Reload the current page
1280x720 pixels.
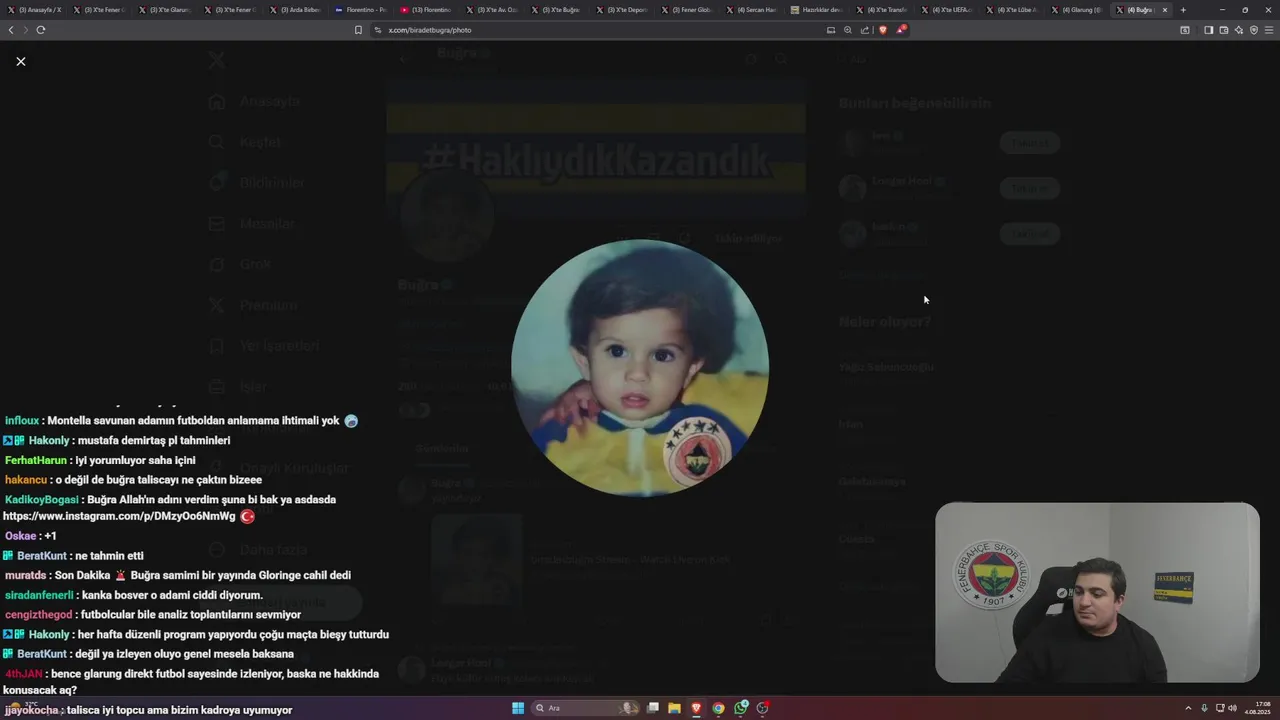coord(41,30)
